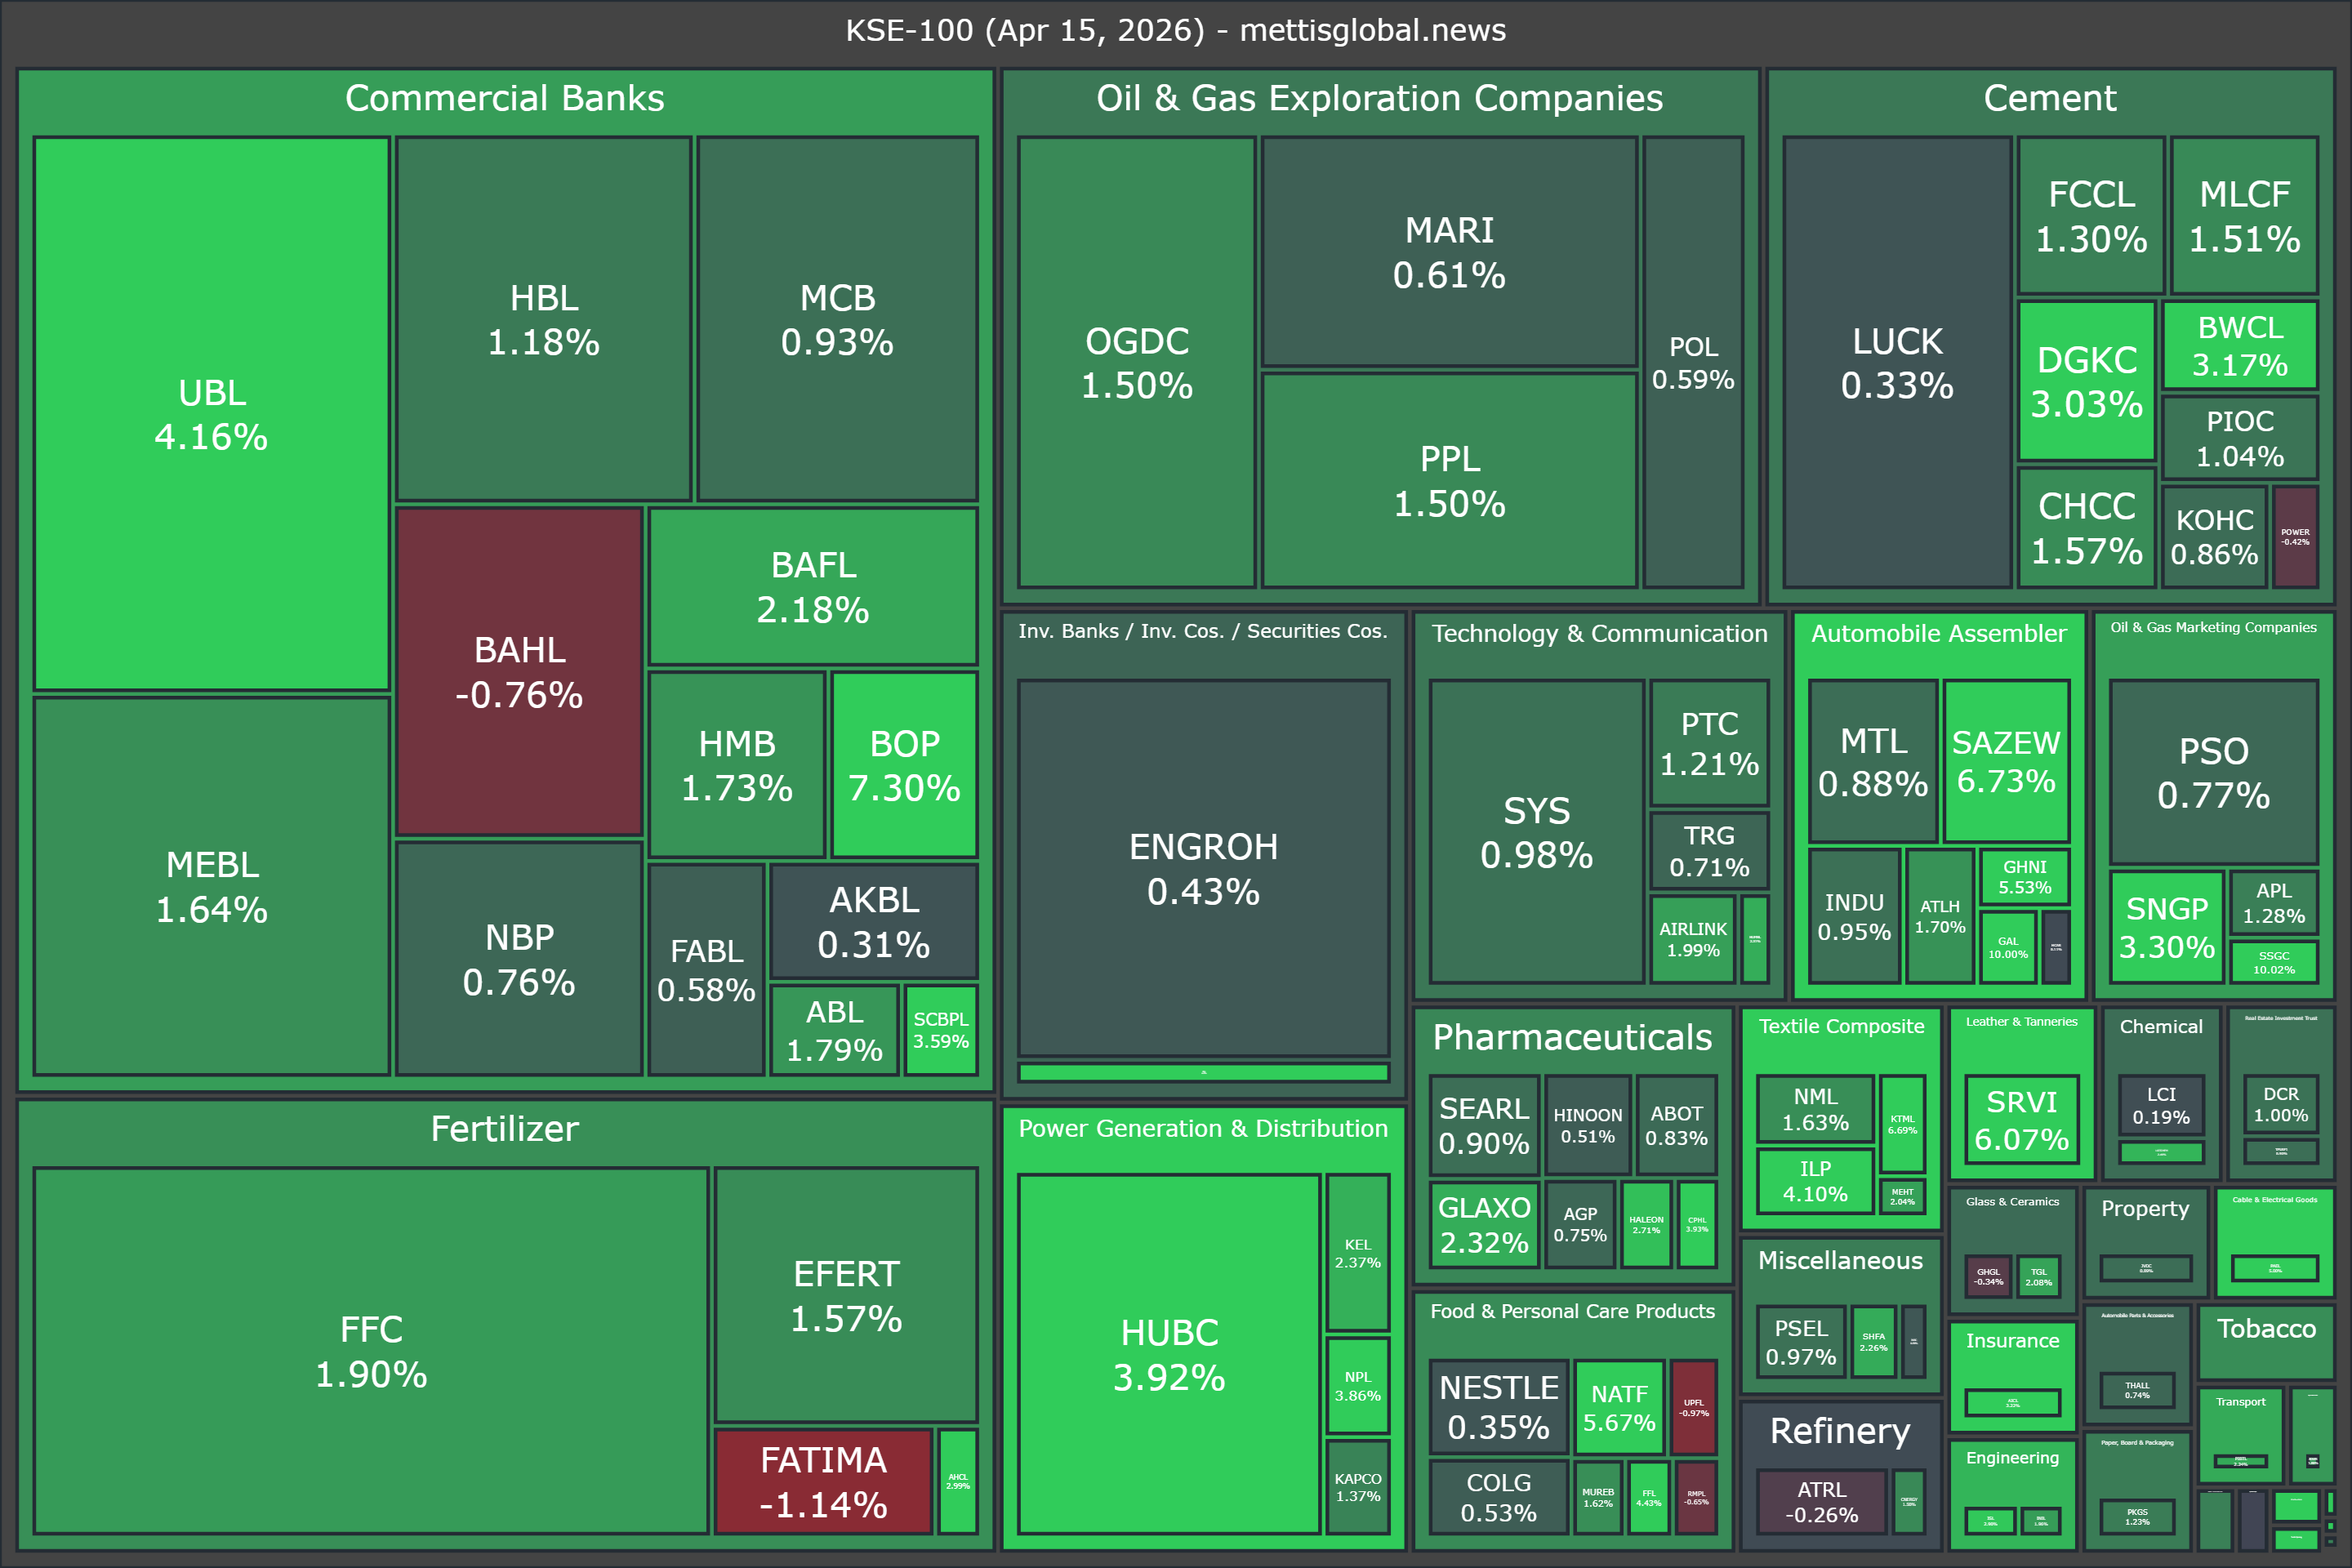
Task: Click the BOP 7.30% tile
Action: click(904, 765)
